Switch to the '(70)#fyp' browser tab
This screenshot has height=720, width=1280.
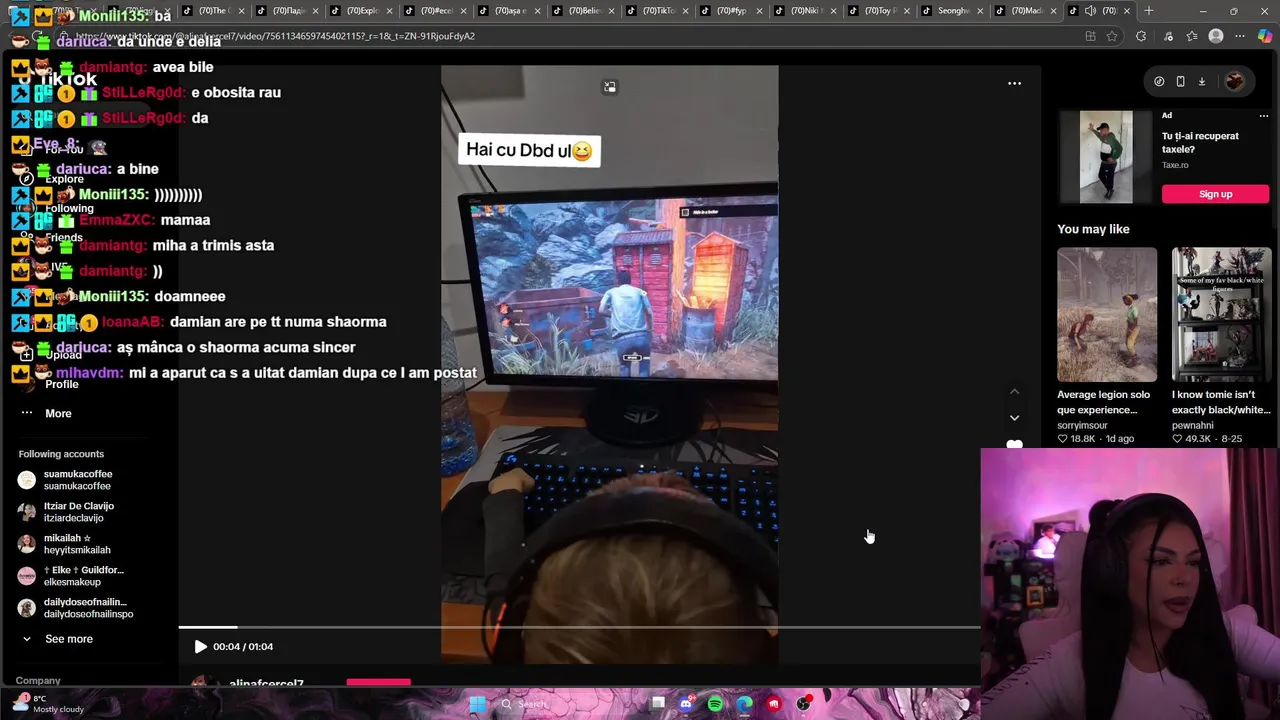click(x=733, y=11)
